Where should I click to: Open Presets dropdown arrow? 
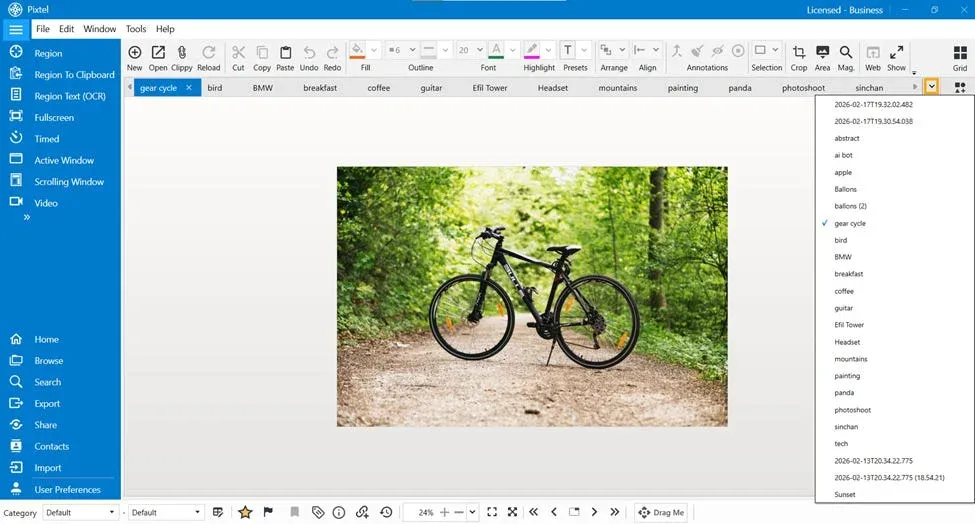[x=584, y=50]
